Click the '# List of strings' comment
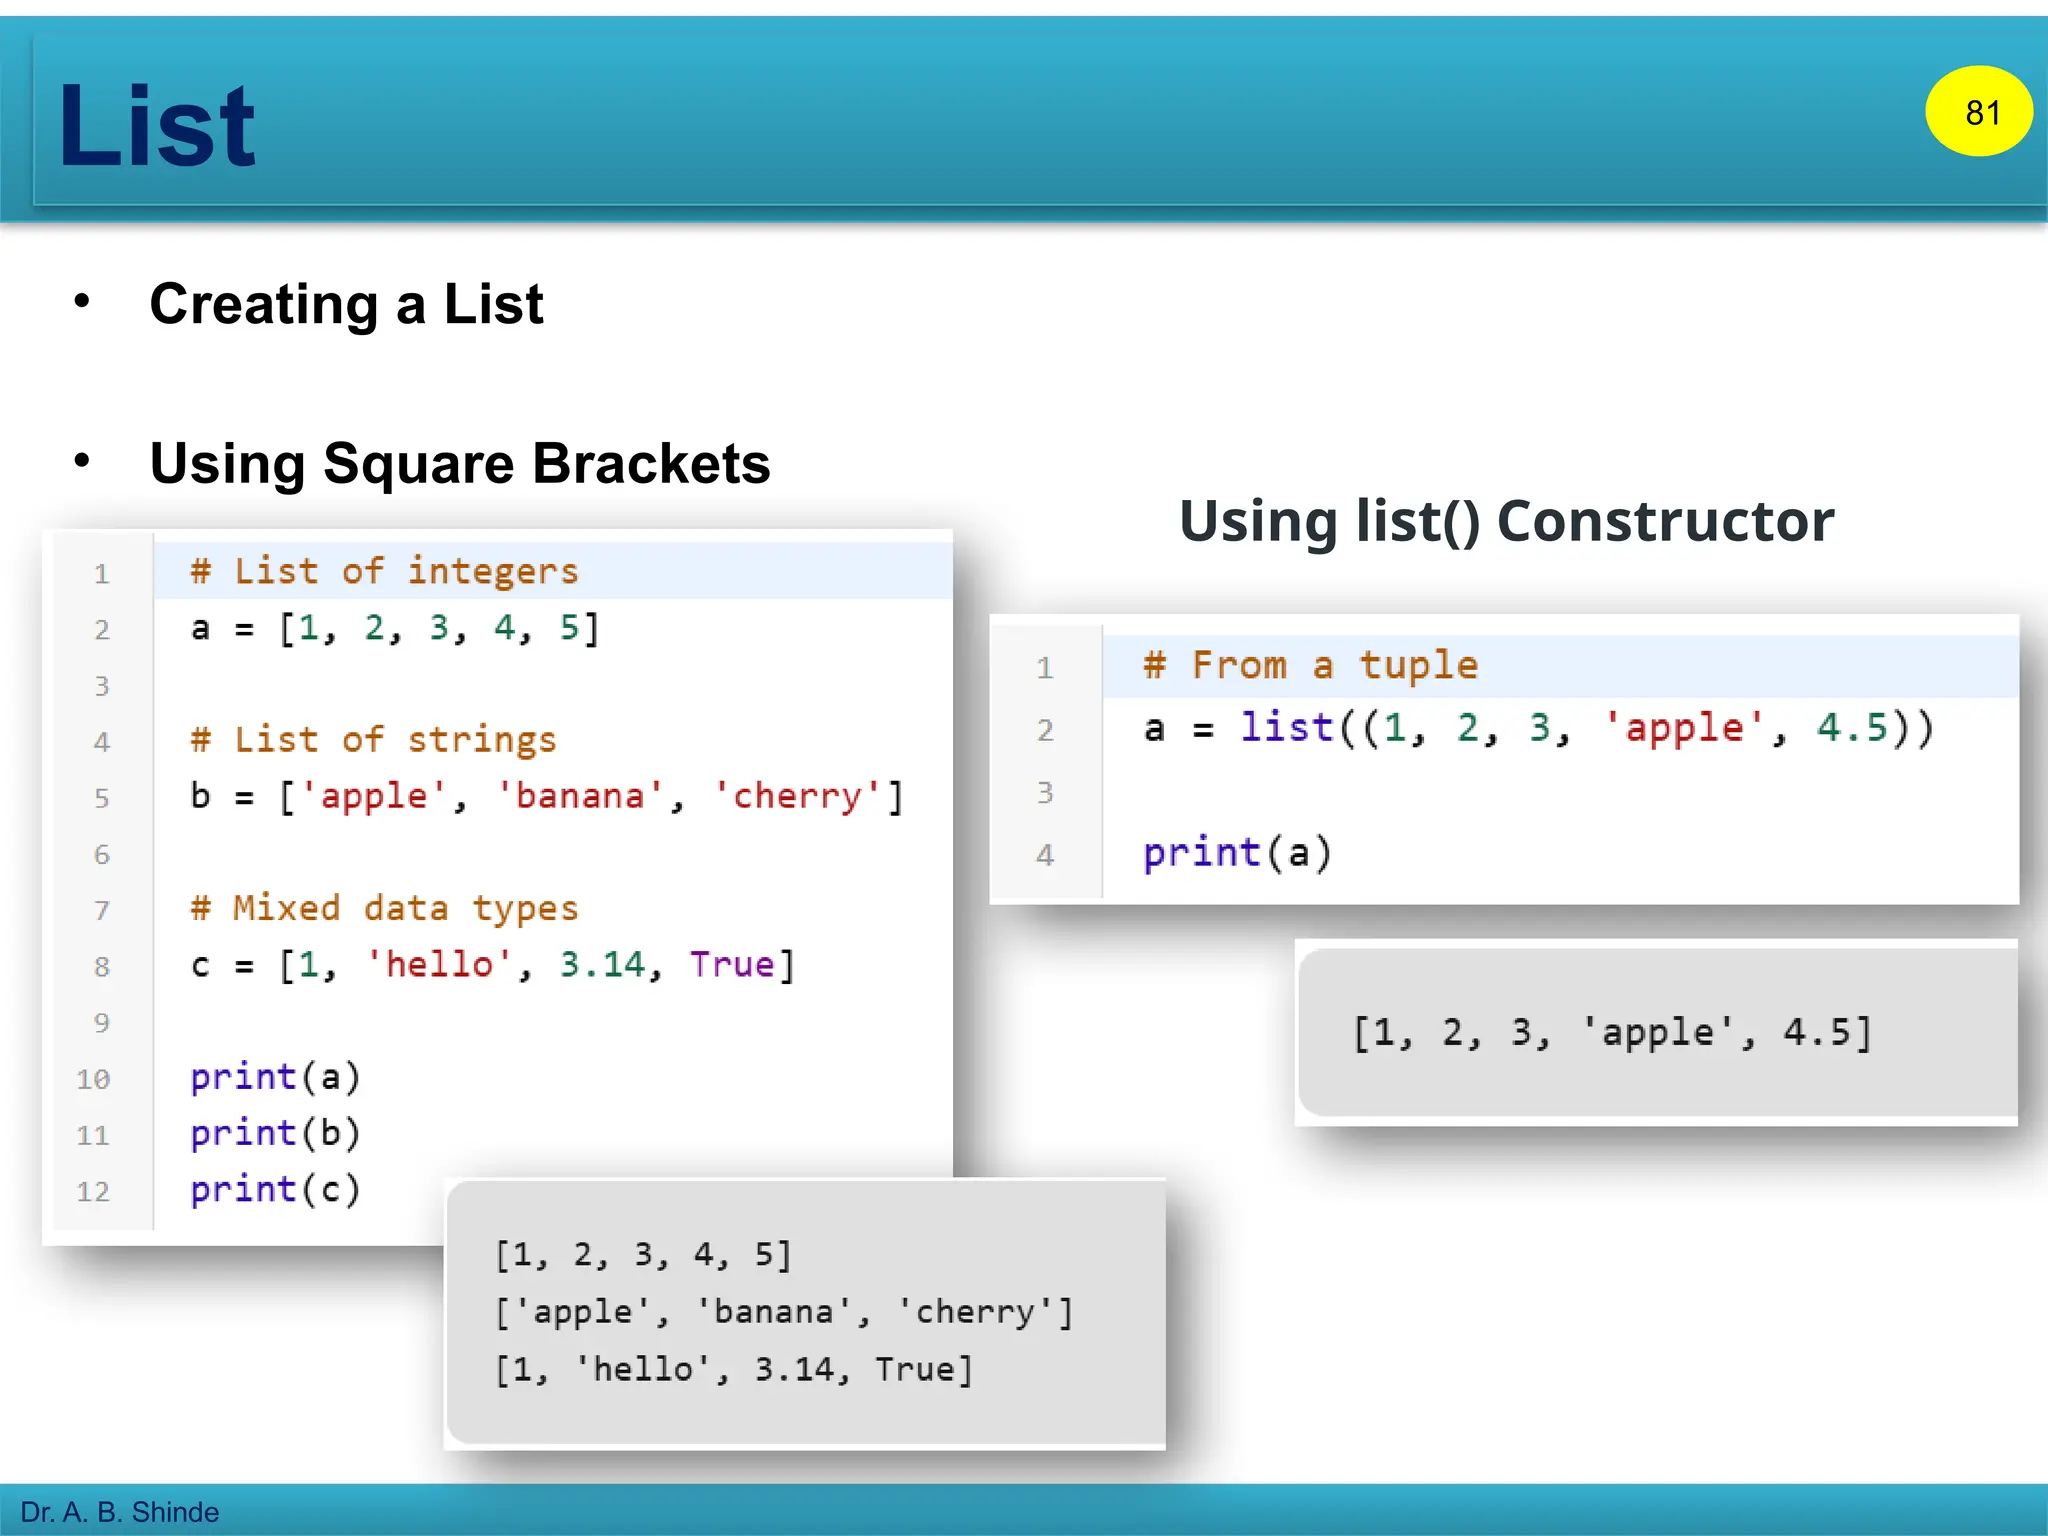2048x1536 pixels. coord(373,740)
